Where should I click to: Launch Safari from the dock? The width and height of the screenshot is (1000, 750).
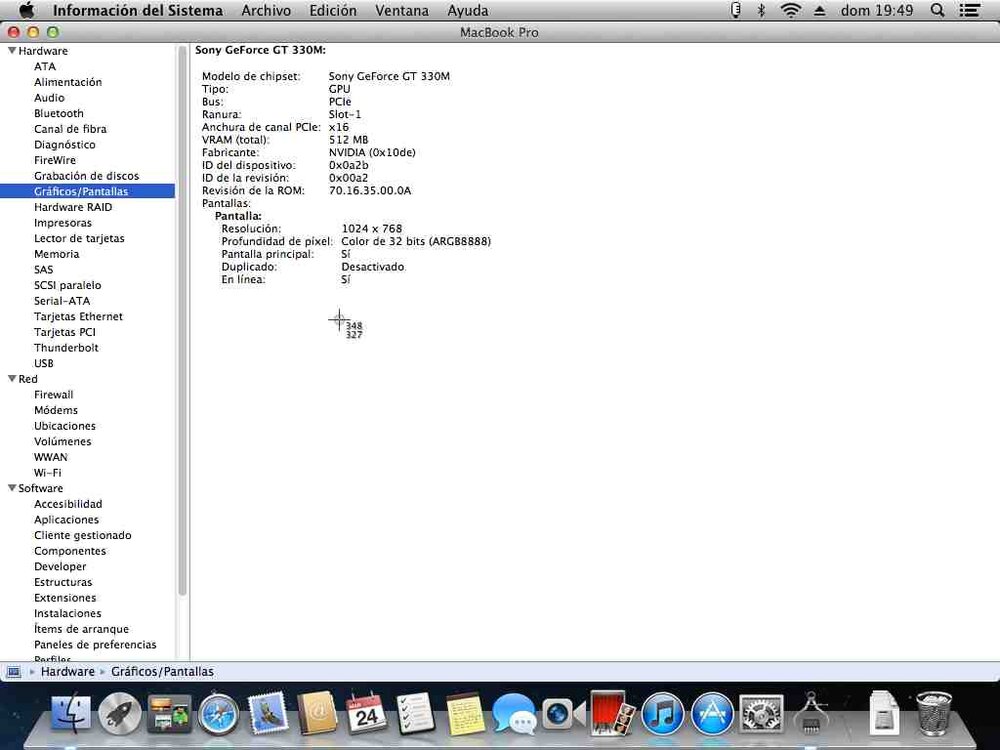pos(218,714)
